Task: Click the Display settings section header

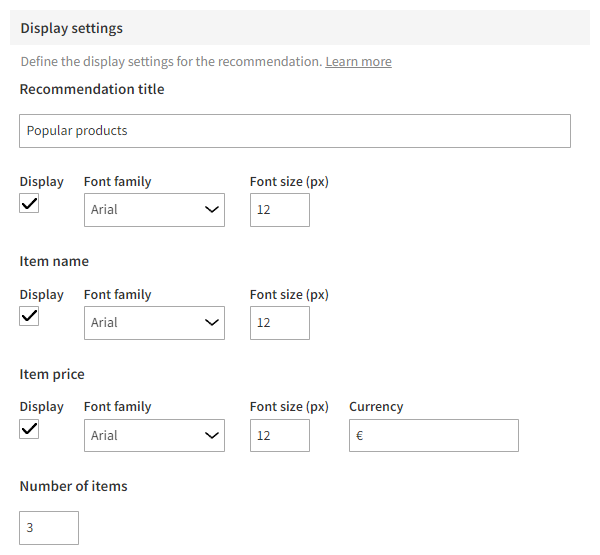Action: pyautogui.click(x=71, y=28)
